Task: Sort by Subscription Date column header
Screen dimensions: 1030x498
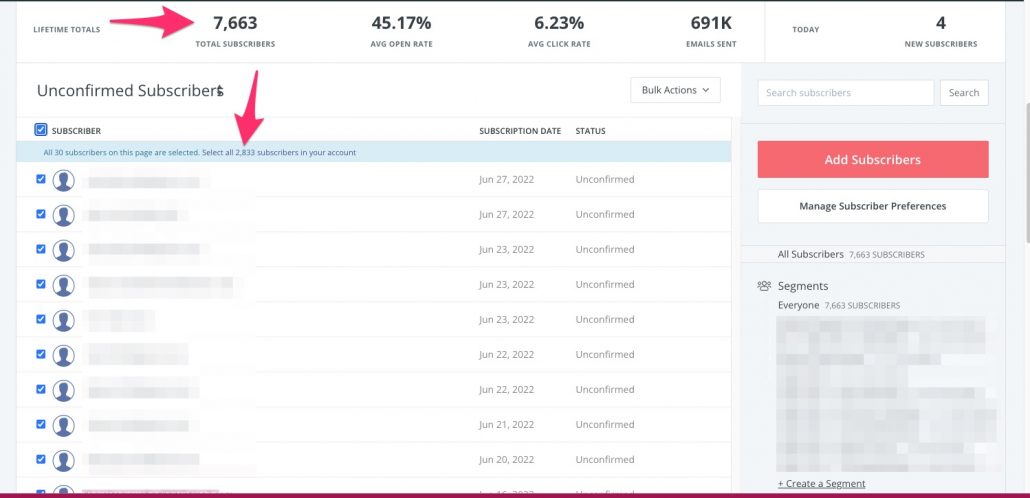Action: tap(519, 131)
